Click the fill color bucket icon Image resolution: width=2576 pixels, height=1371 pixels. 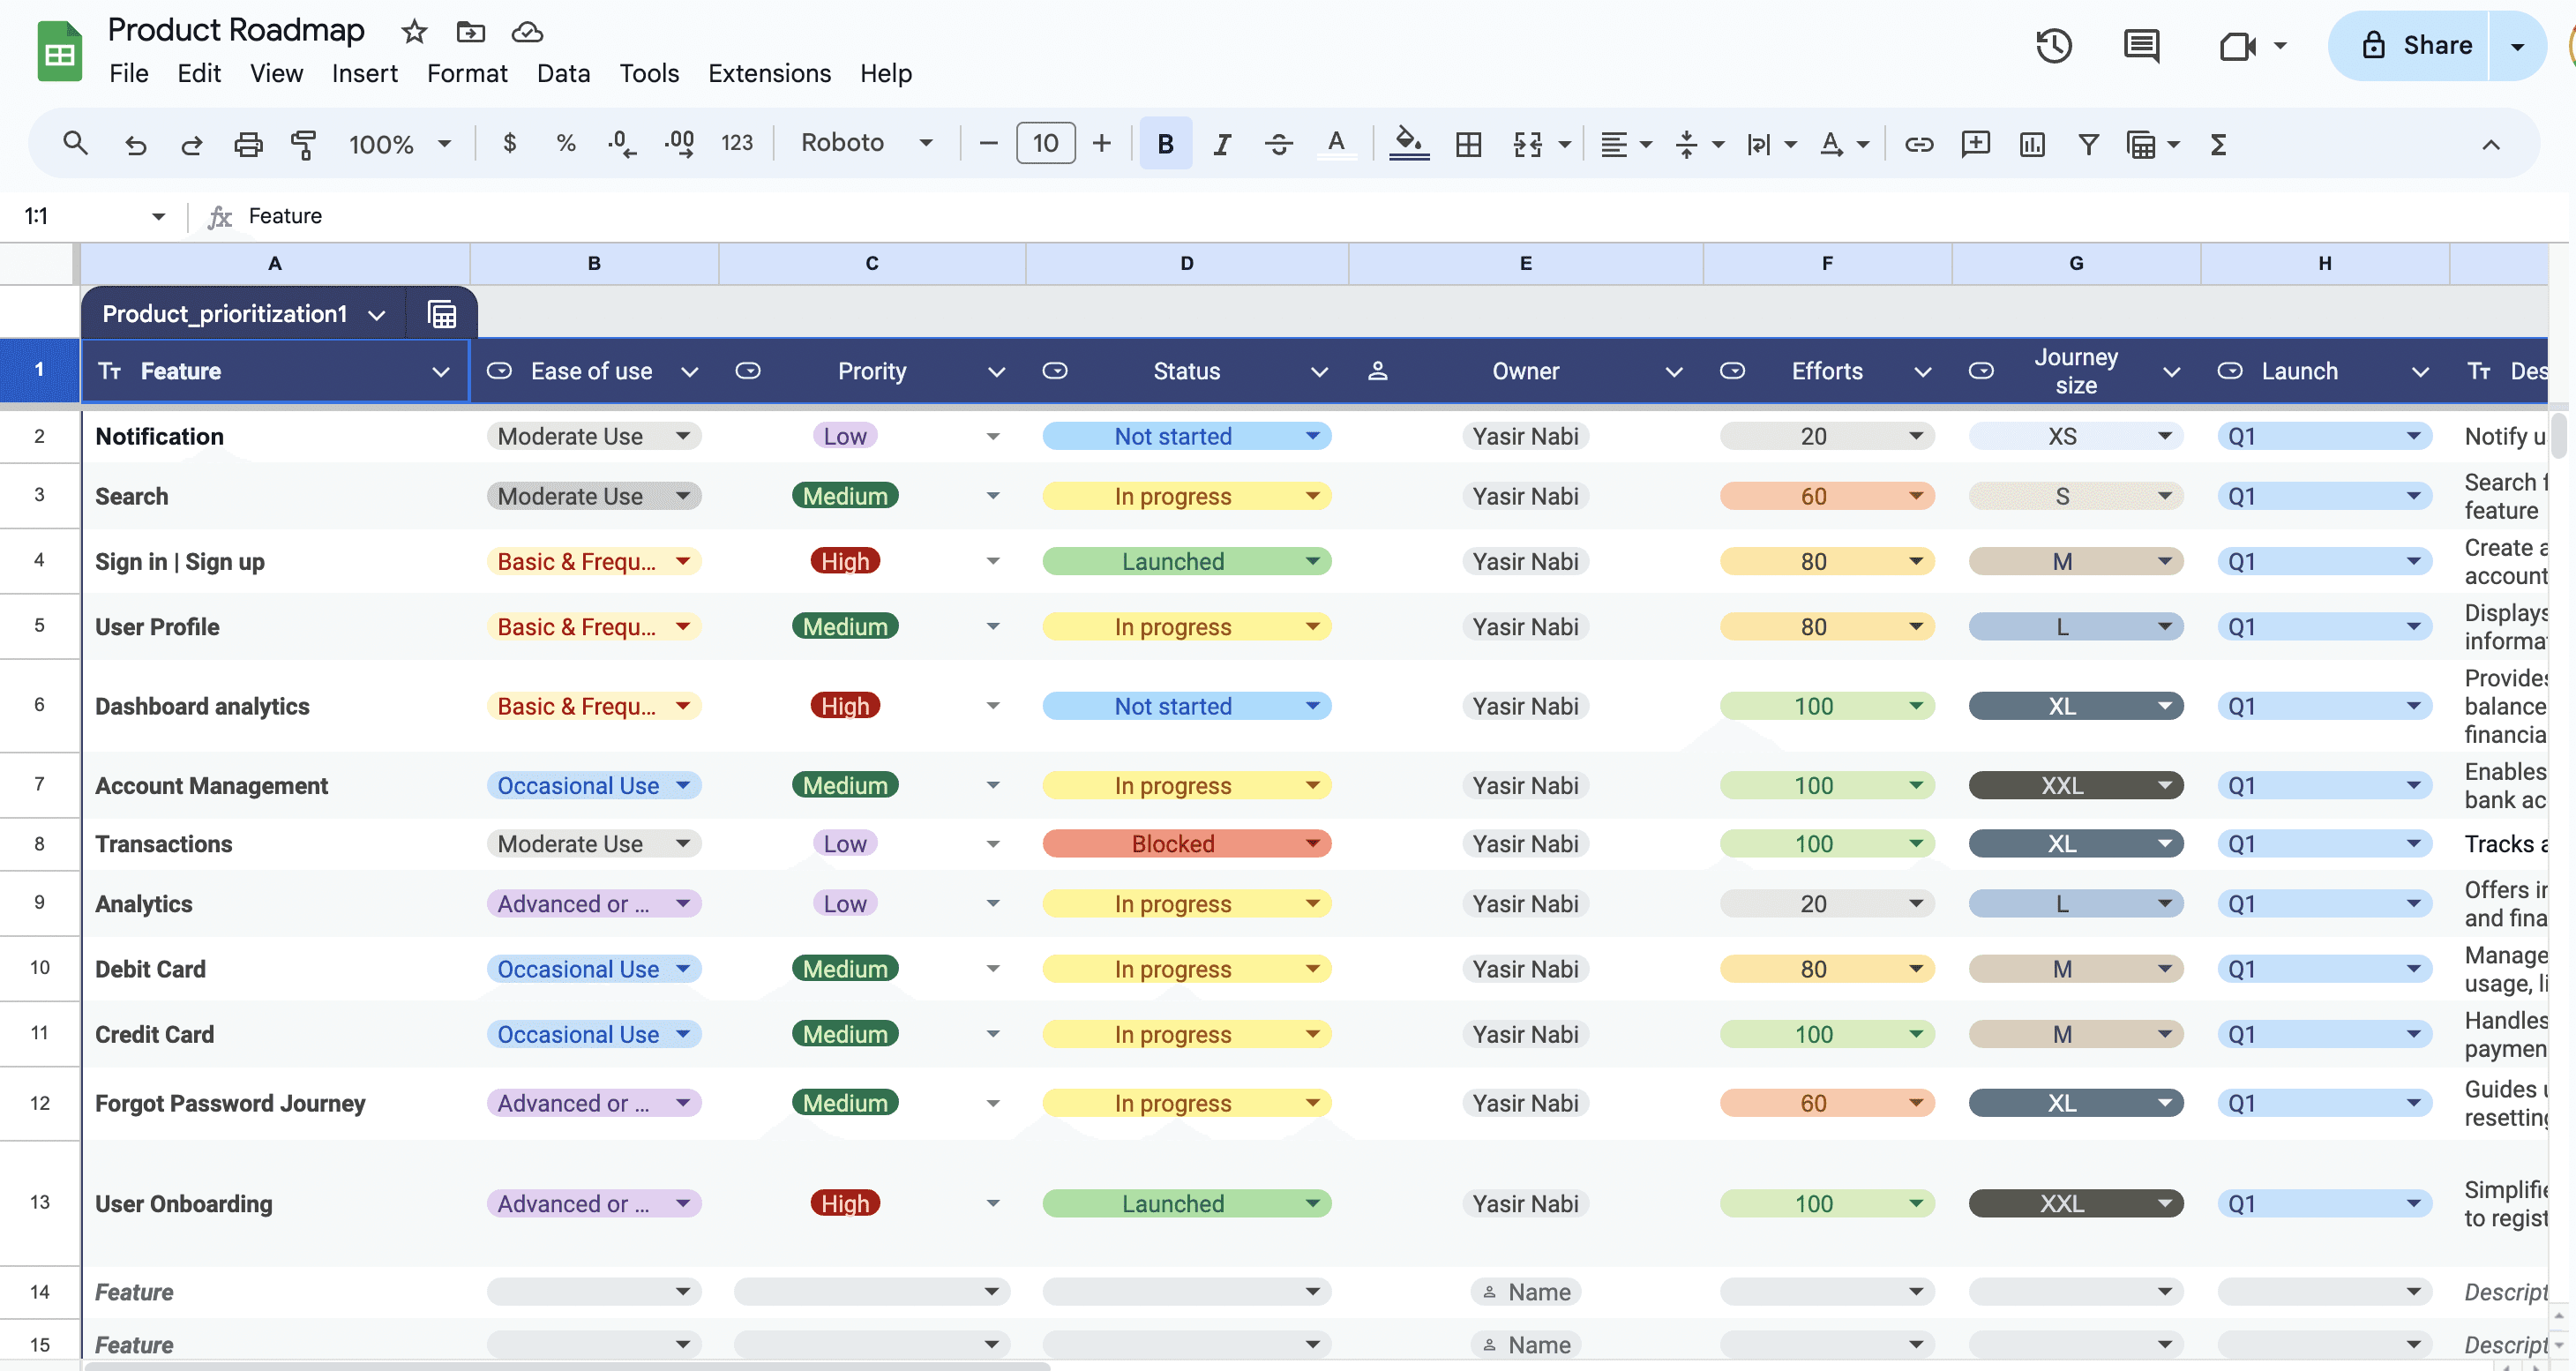coord(1408,144)
